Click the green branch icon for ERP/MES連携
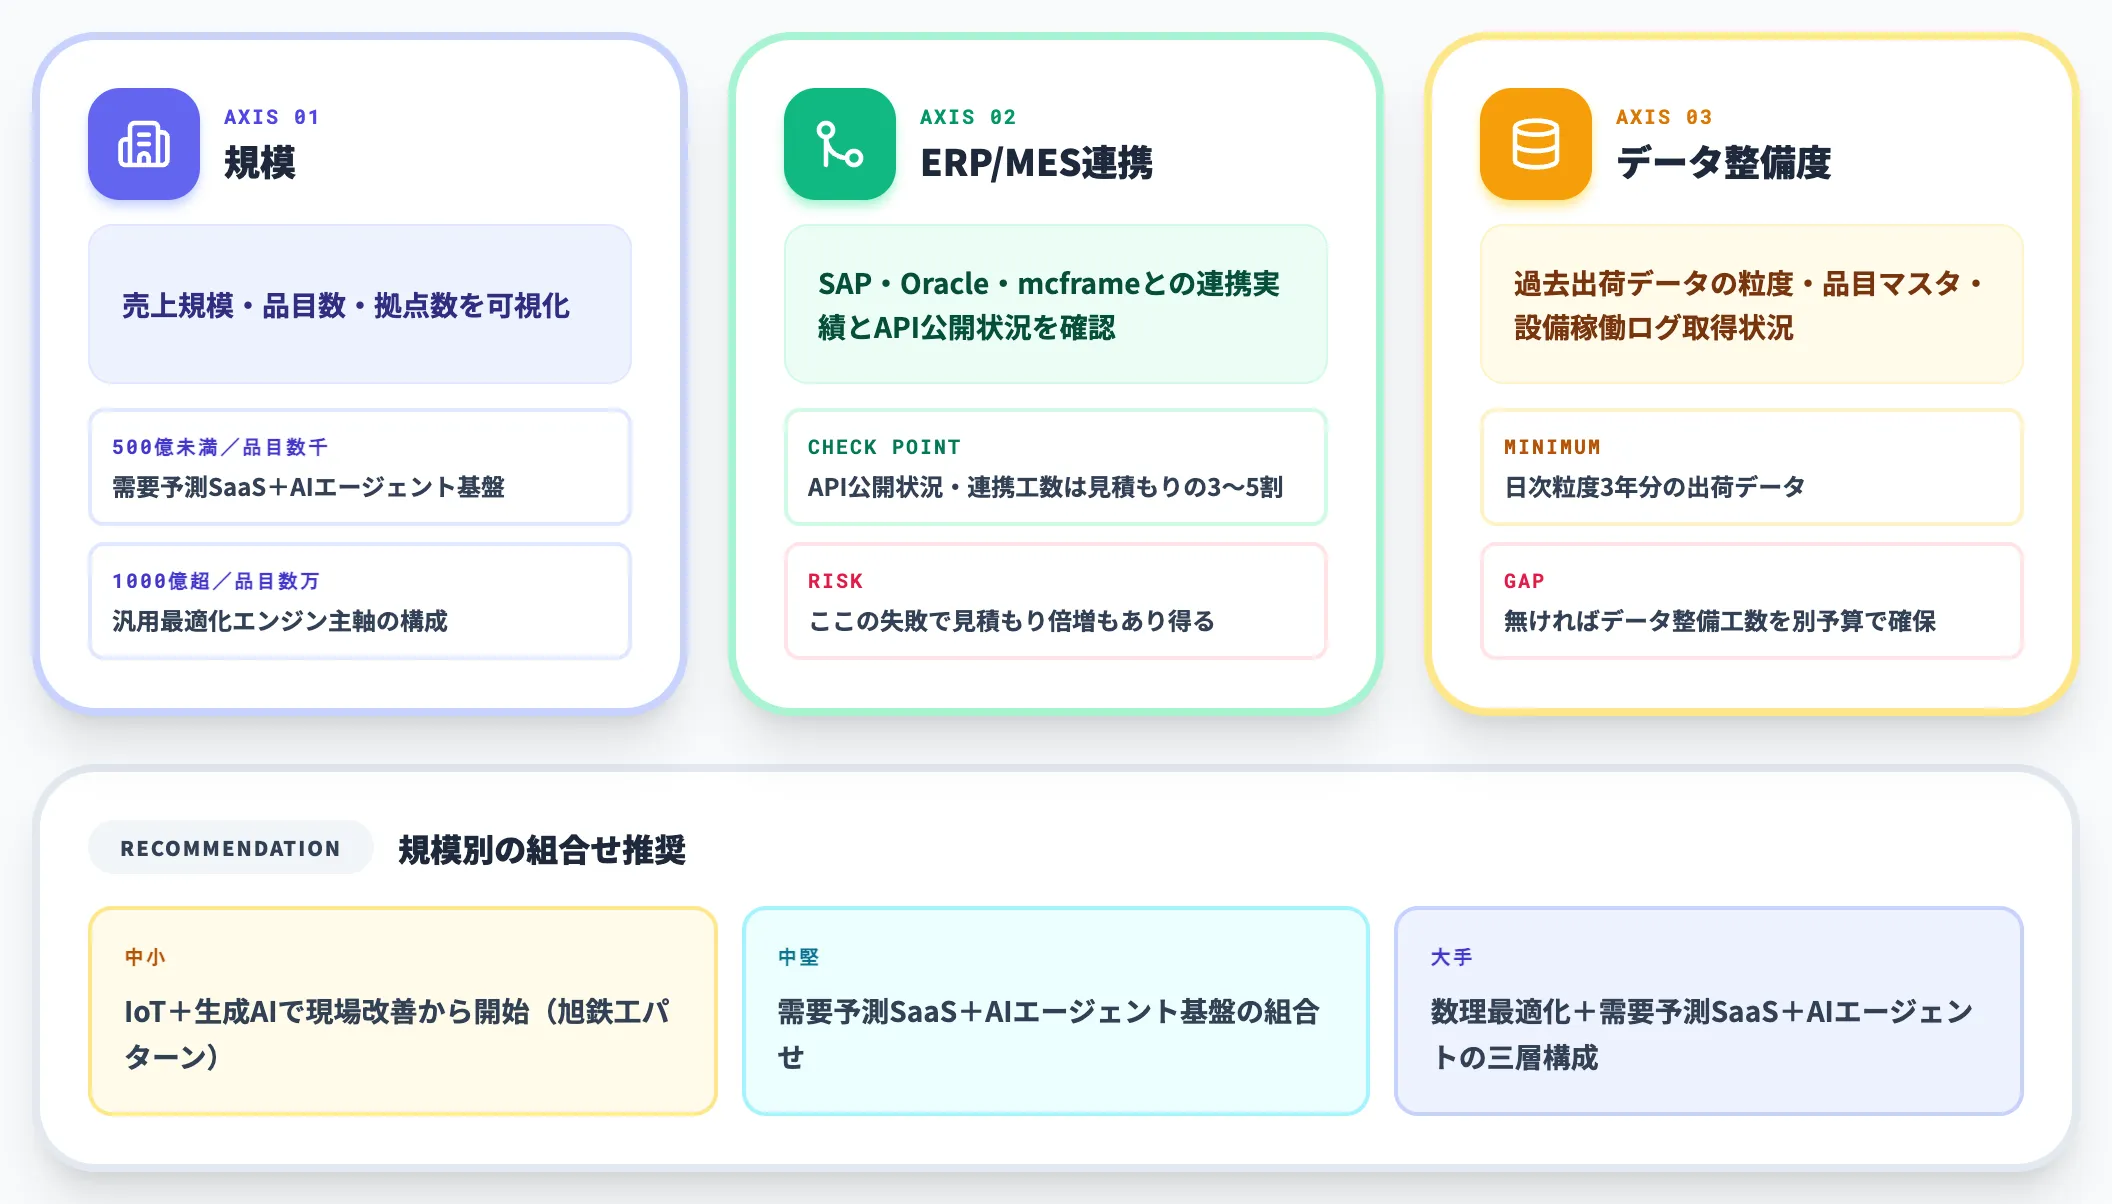 click(840, 144)
